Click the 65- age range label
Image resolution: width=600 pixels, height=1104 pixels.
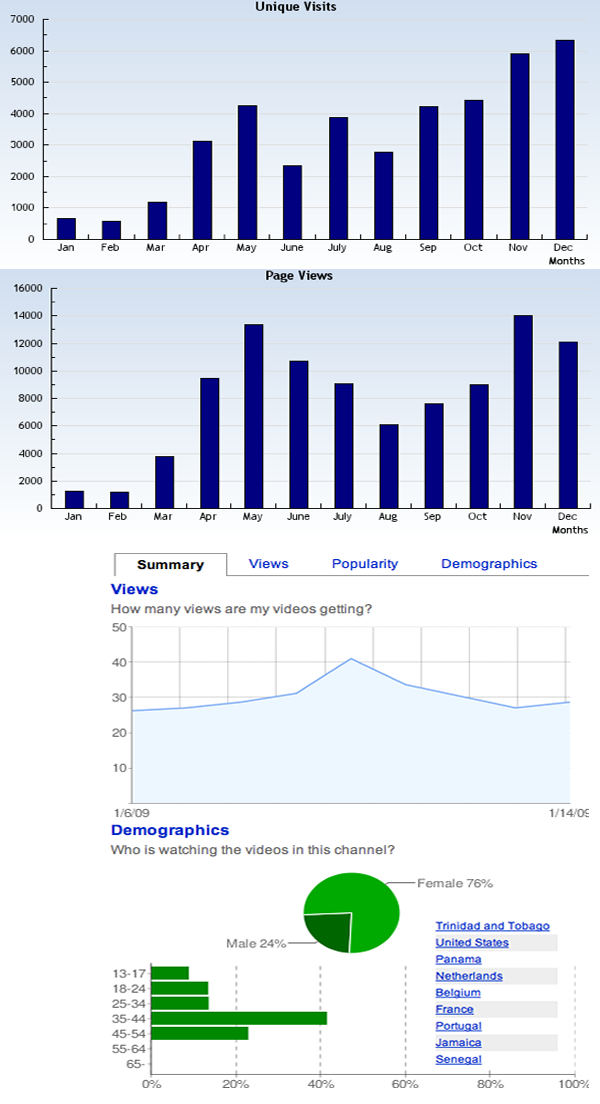click(137, 1064)
